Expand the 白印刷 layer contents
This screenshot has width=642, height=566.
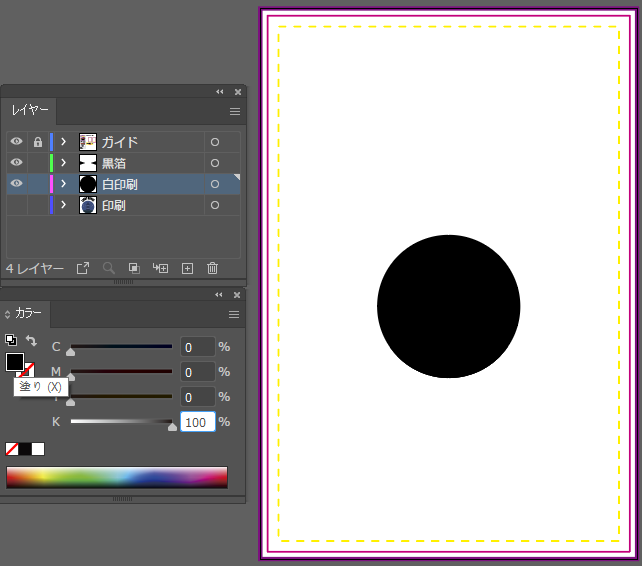63,184
